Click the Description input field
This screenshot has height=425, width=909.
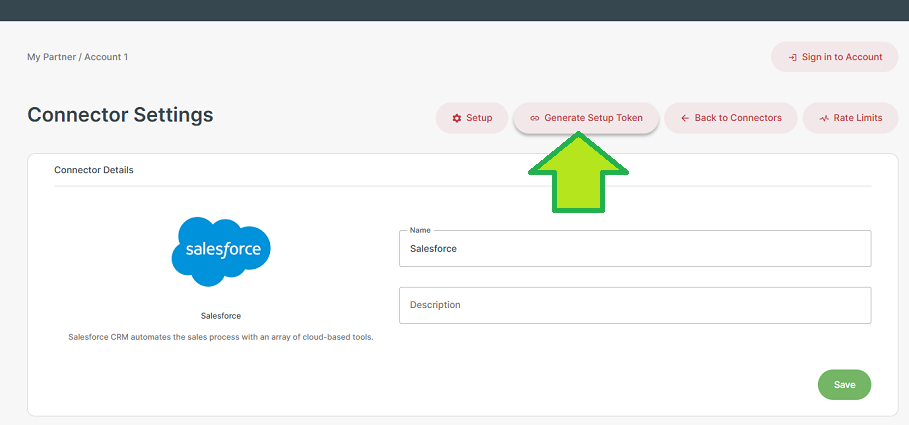[635, 305]
